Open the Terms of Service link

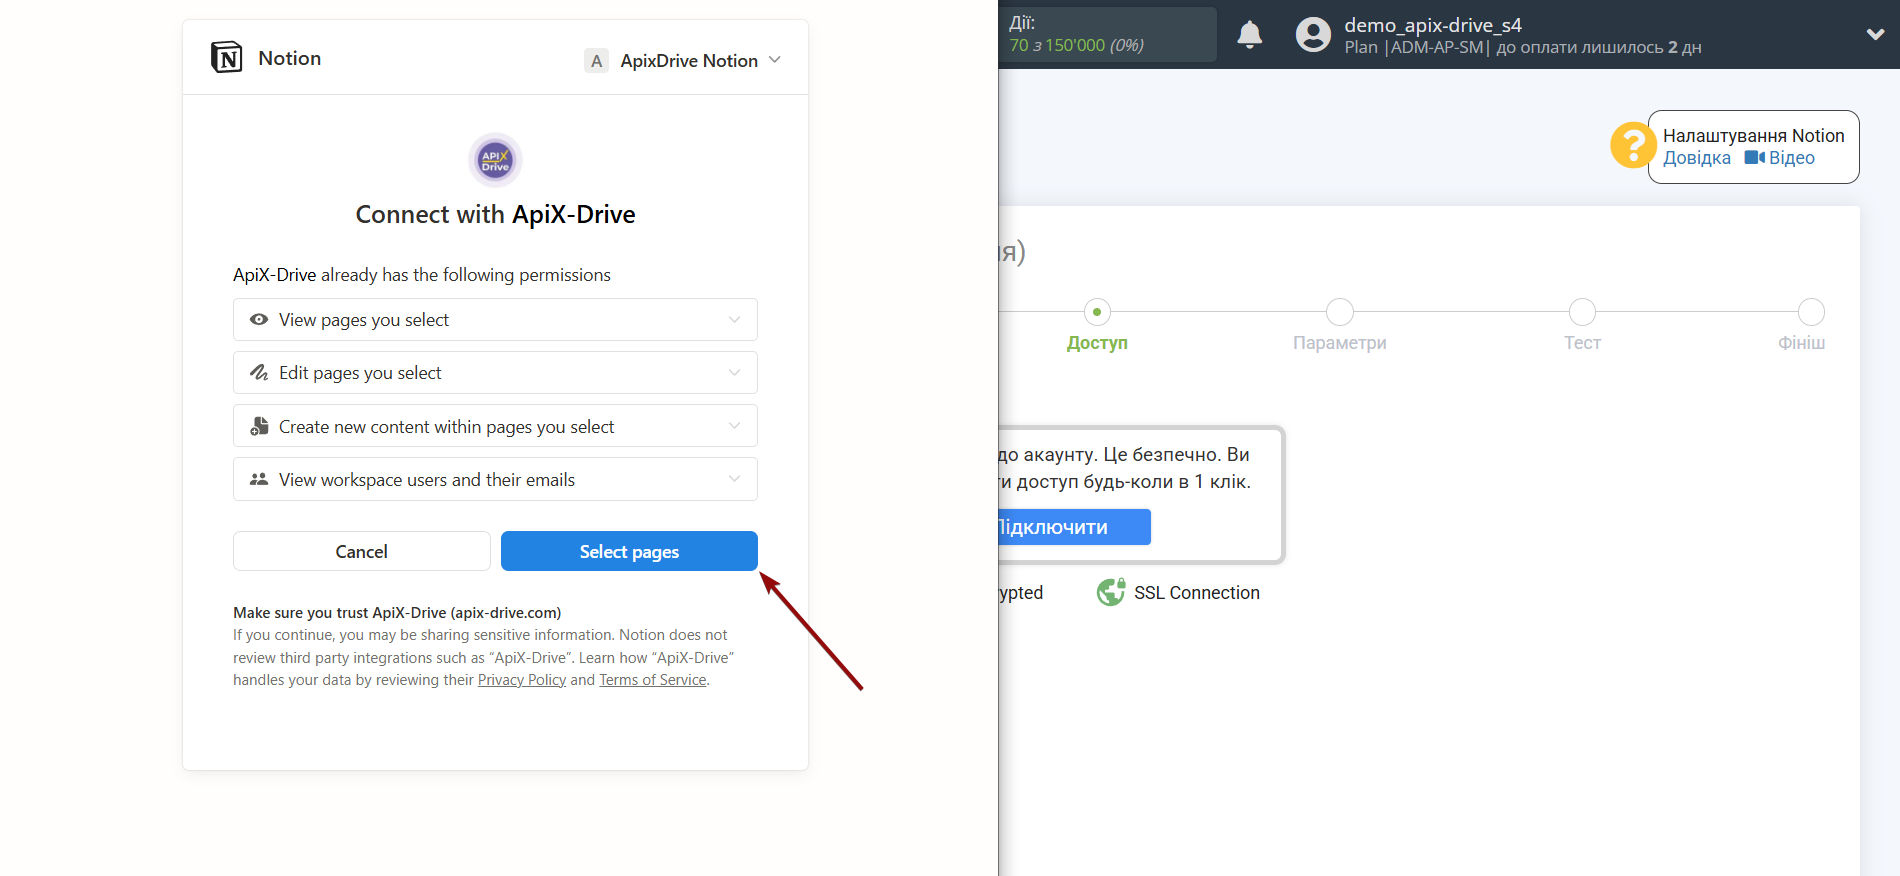[x=653, y=680]
